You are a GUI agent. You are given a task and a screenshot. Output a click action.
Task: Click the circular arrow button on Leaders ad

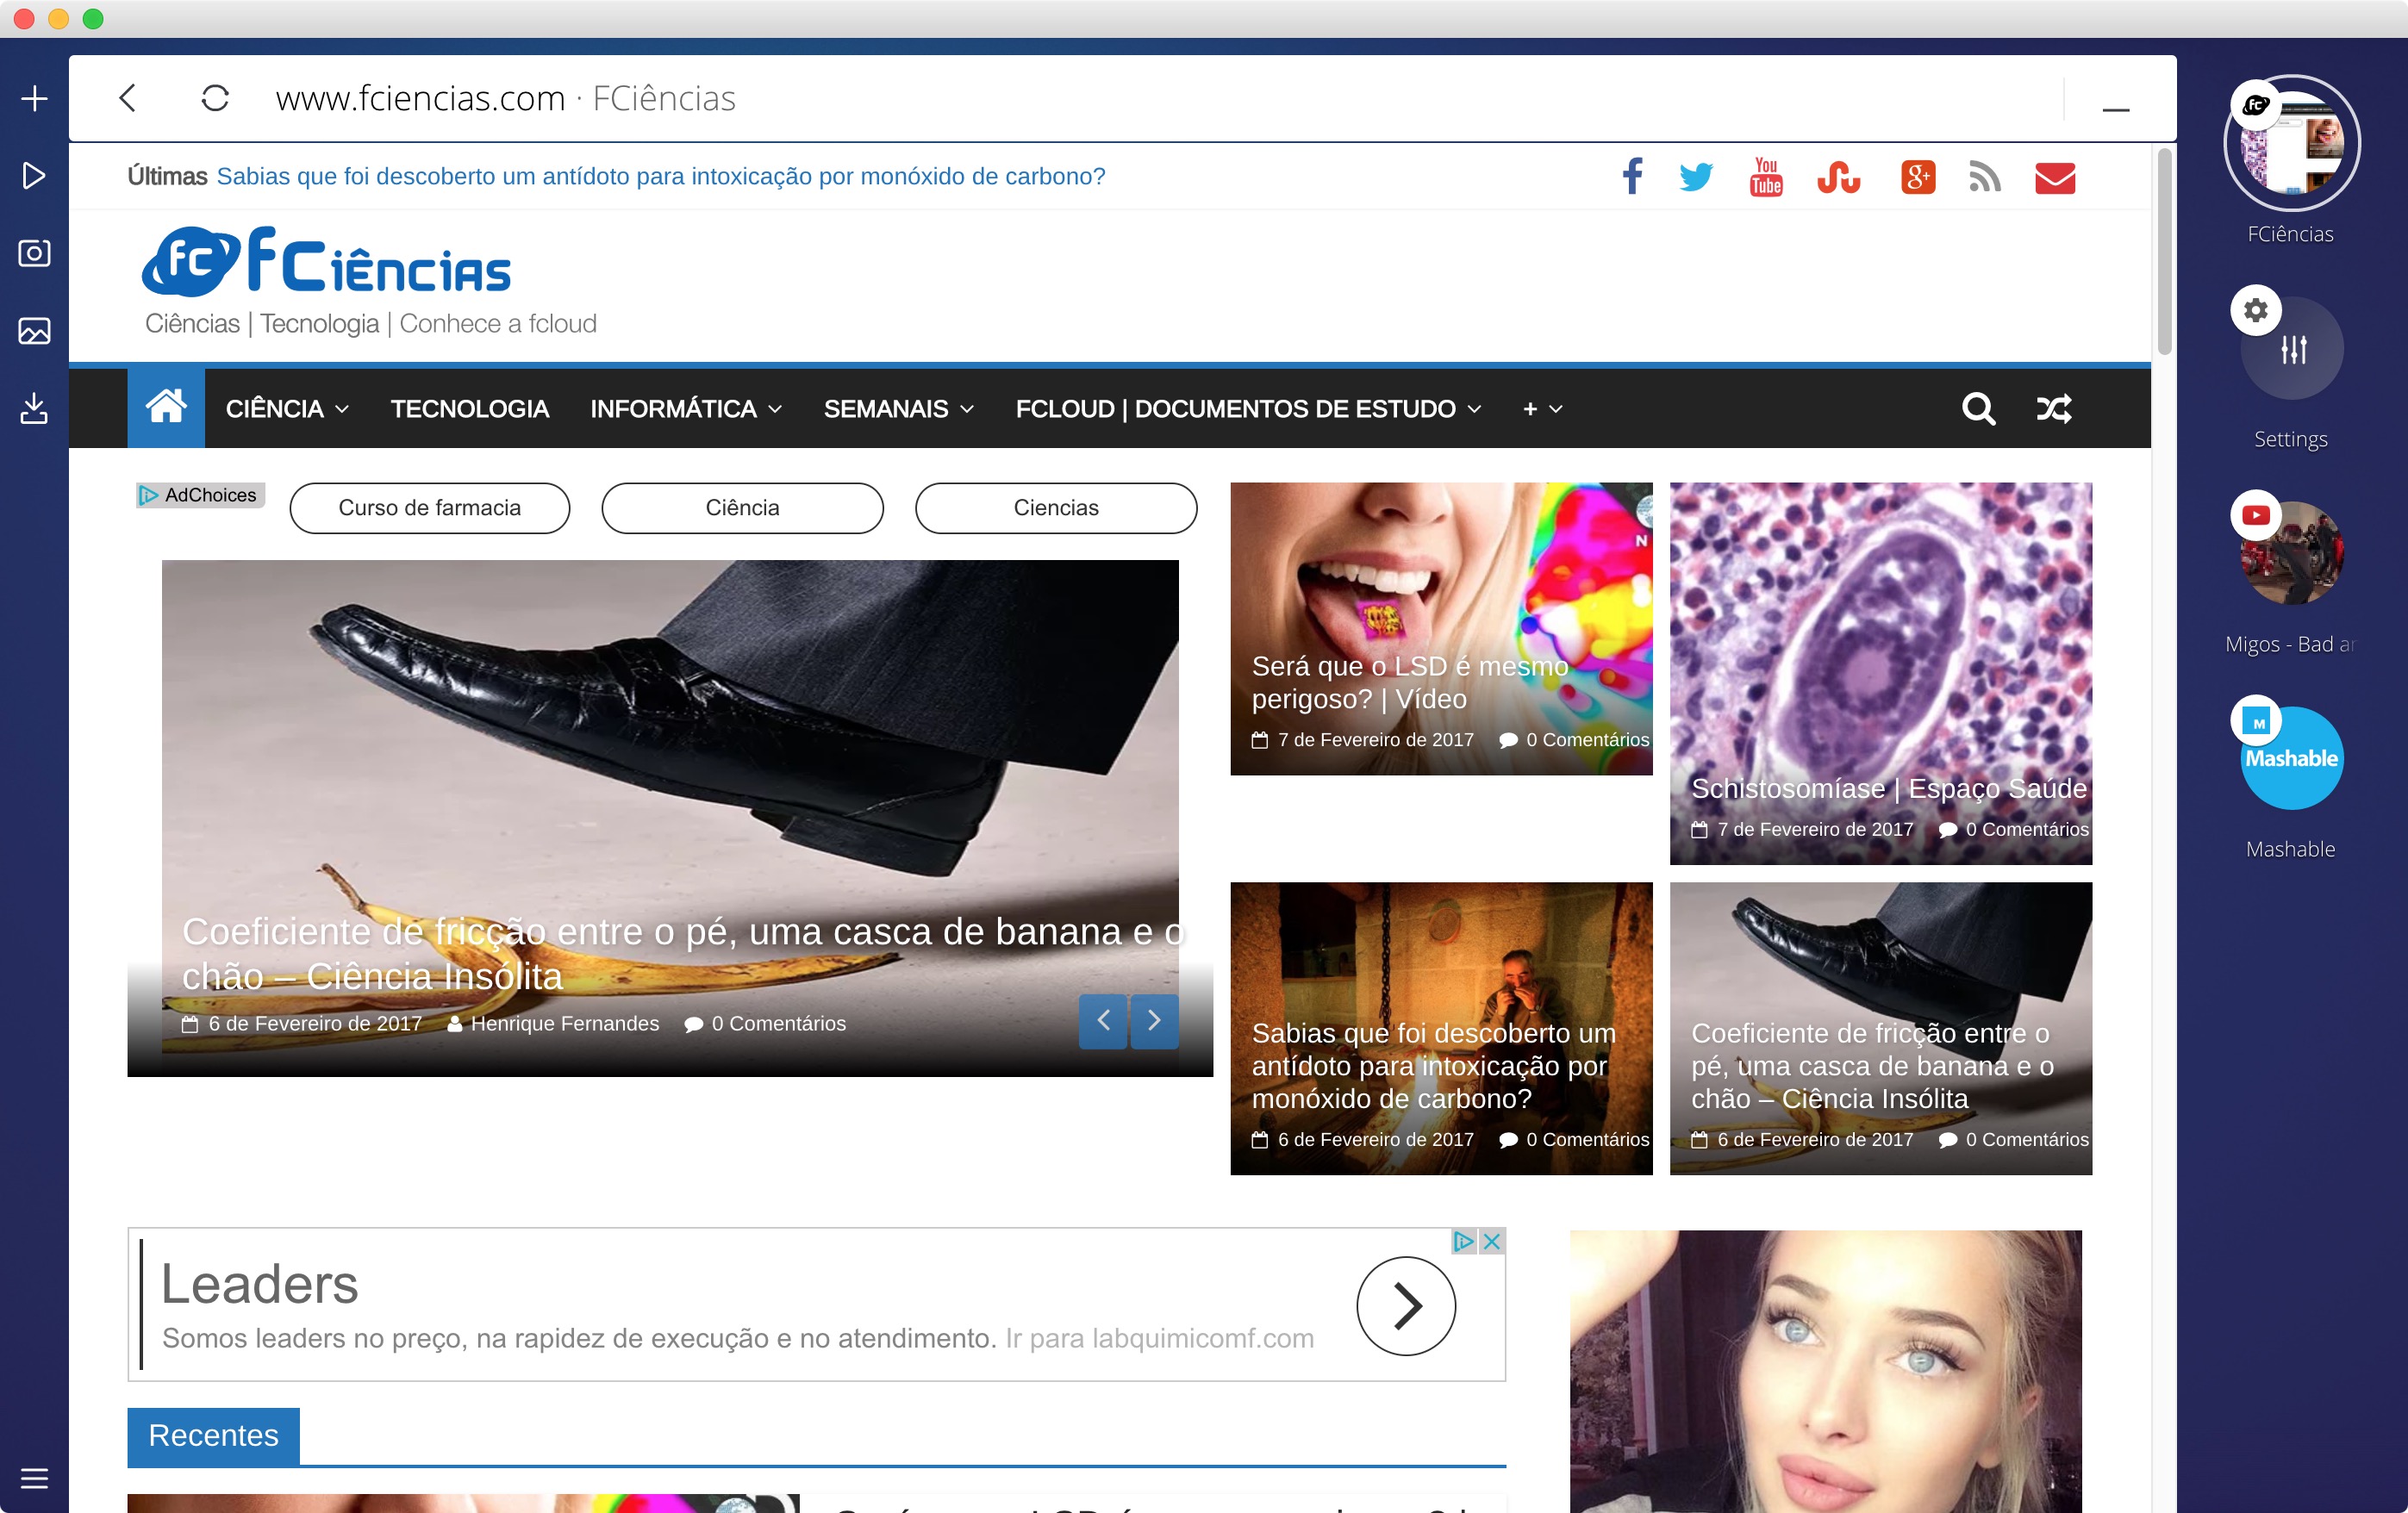(x=1406, y=1305)
